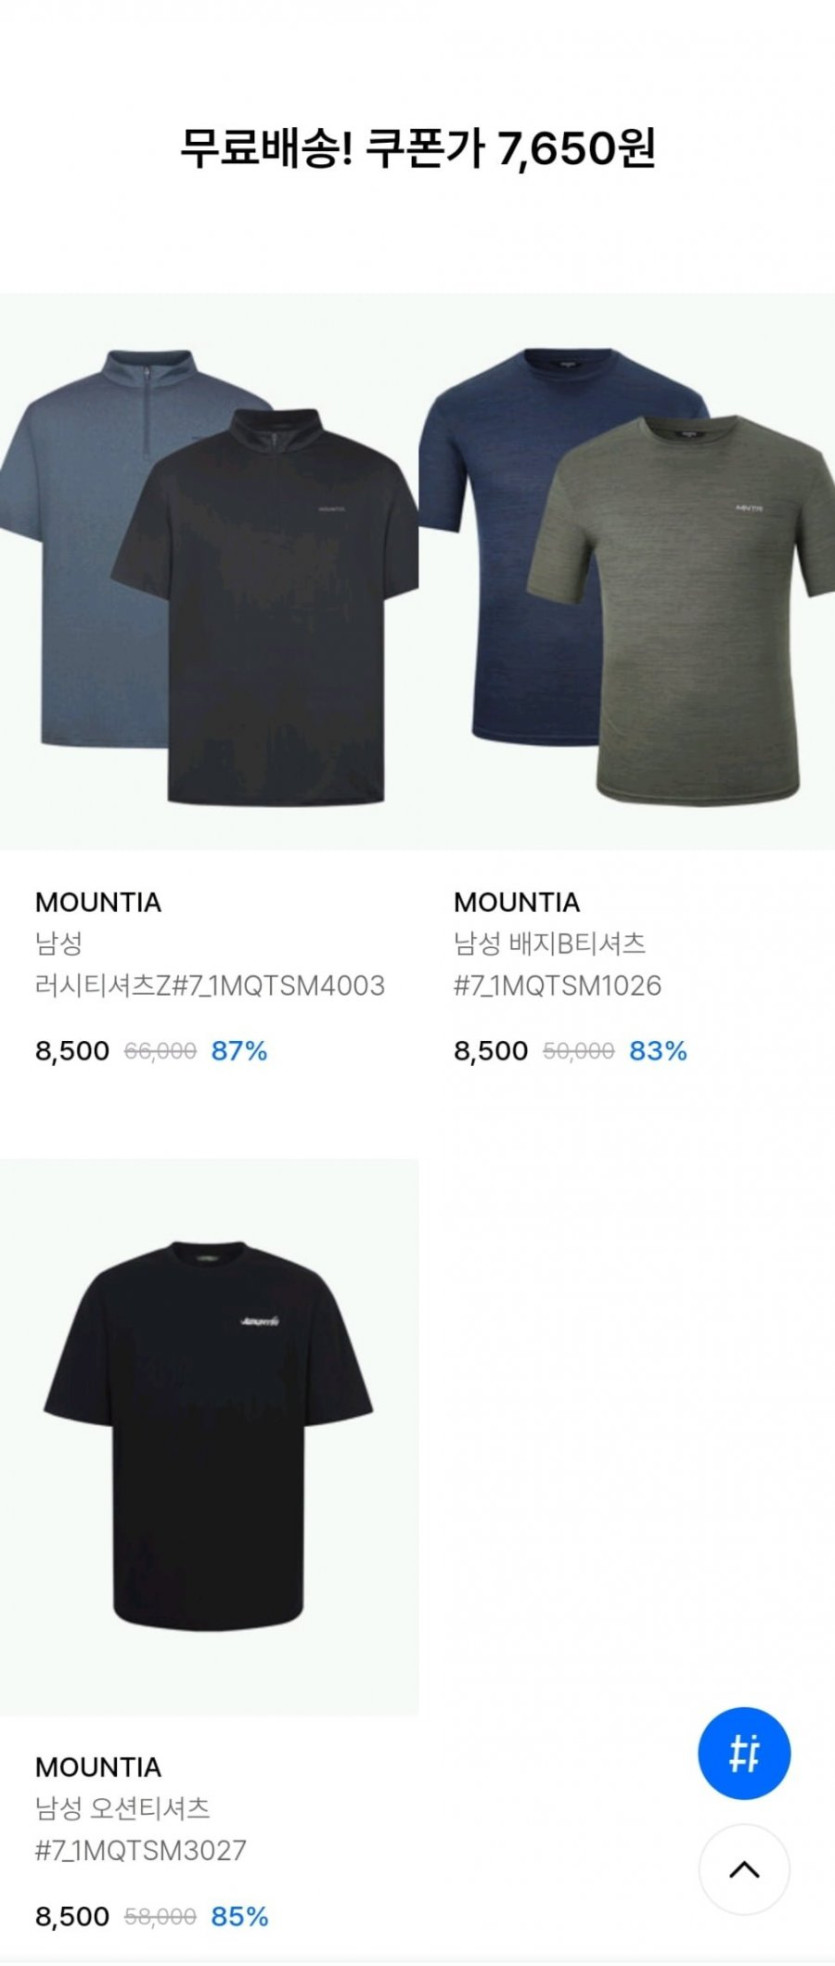Click the struck-through 66,000 original price
The height and width of the screenshot is (1966, 835).
pyautogui.click(x=160, y=1051)
